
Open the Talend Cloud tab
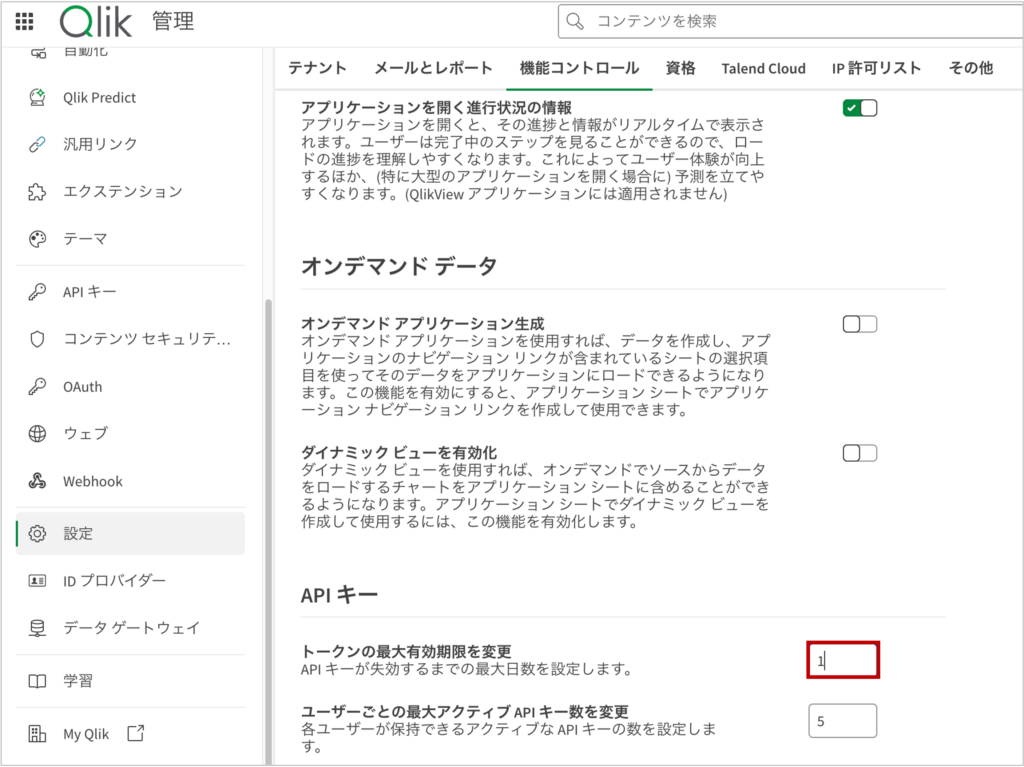tap(763, 68)
